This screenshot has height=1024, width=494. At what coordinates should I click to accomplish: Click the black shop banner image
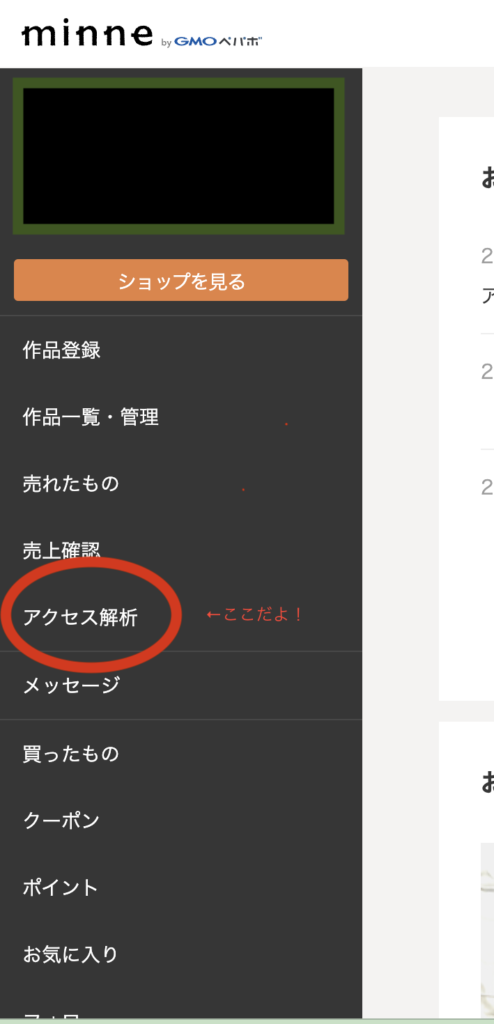tap(178, 156)
